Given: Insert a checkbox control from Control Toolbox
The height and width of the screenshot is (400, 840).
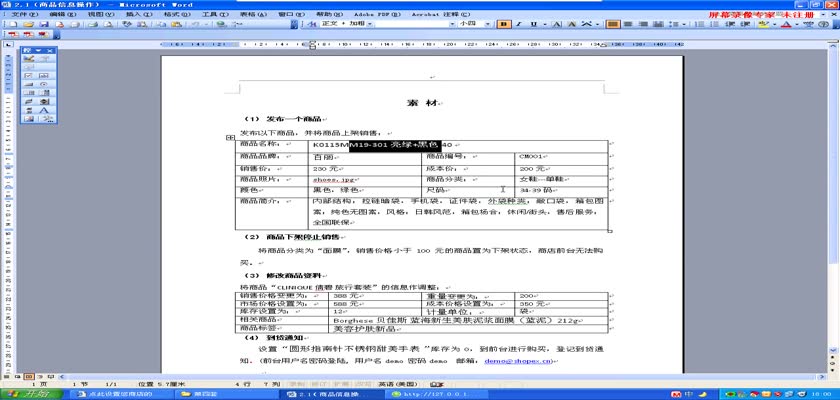Looking at the screenshot, I should pyautogui.click(x=29, y=76).
